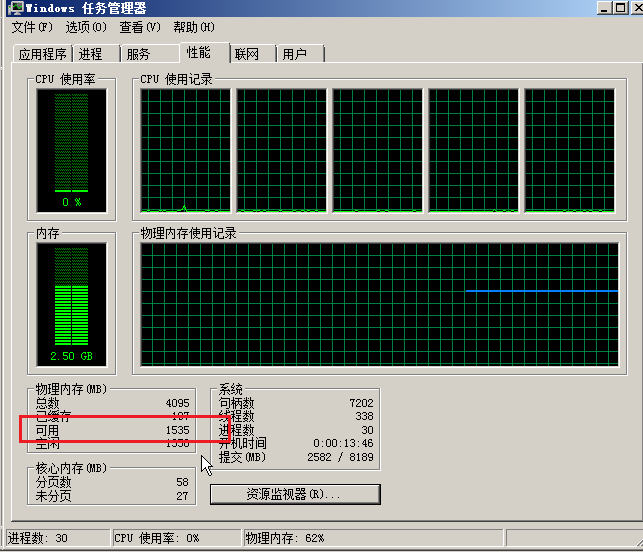Click the 可用 value 1535
This screenshot has height=553, width=643.
pos(178,430)
